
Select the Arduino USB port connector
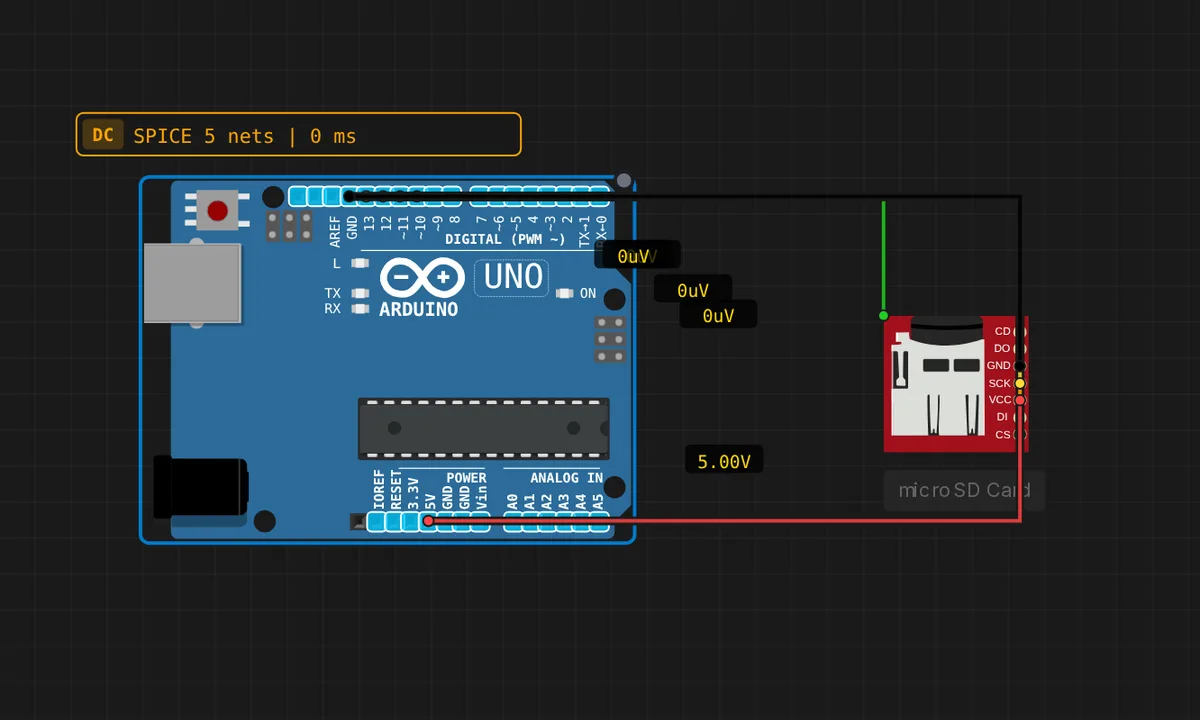(192, 282)
